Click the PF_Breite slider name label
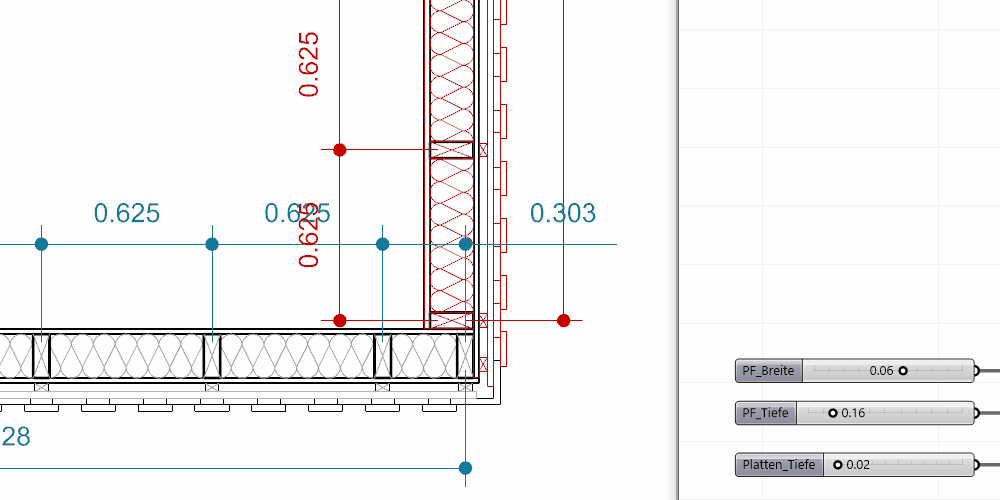 tap(768, 371)
